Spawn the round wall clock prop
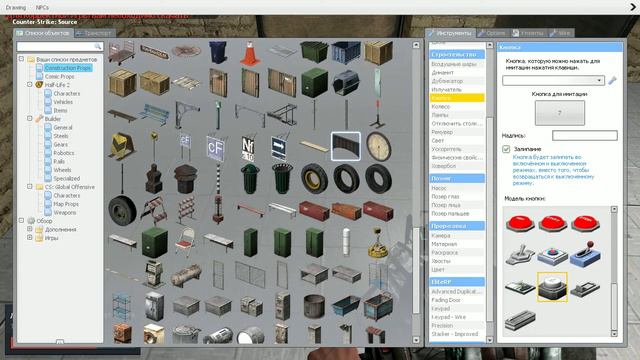 coord(378,146)
